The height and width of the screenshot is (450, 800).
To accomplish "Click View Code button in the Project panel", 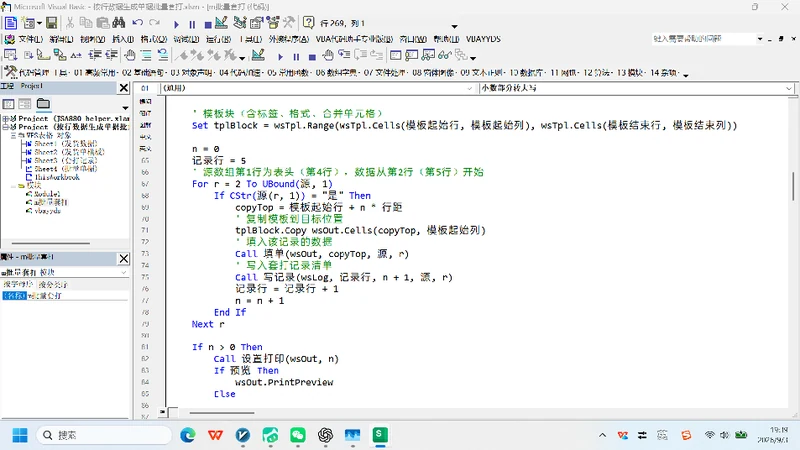I will (9, 104).
